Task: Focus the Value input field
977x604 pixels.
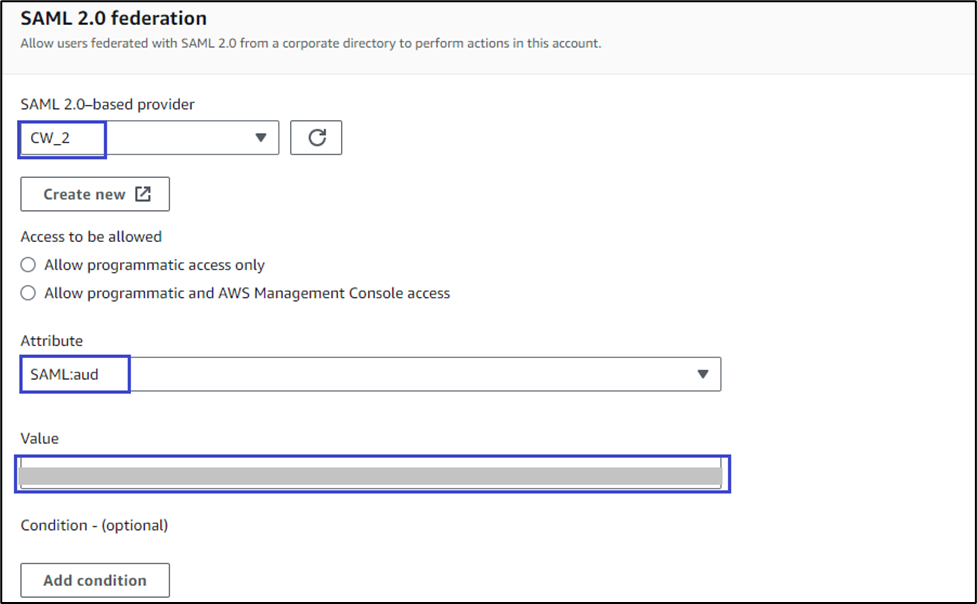Action: (370, 475)
